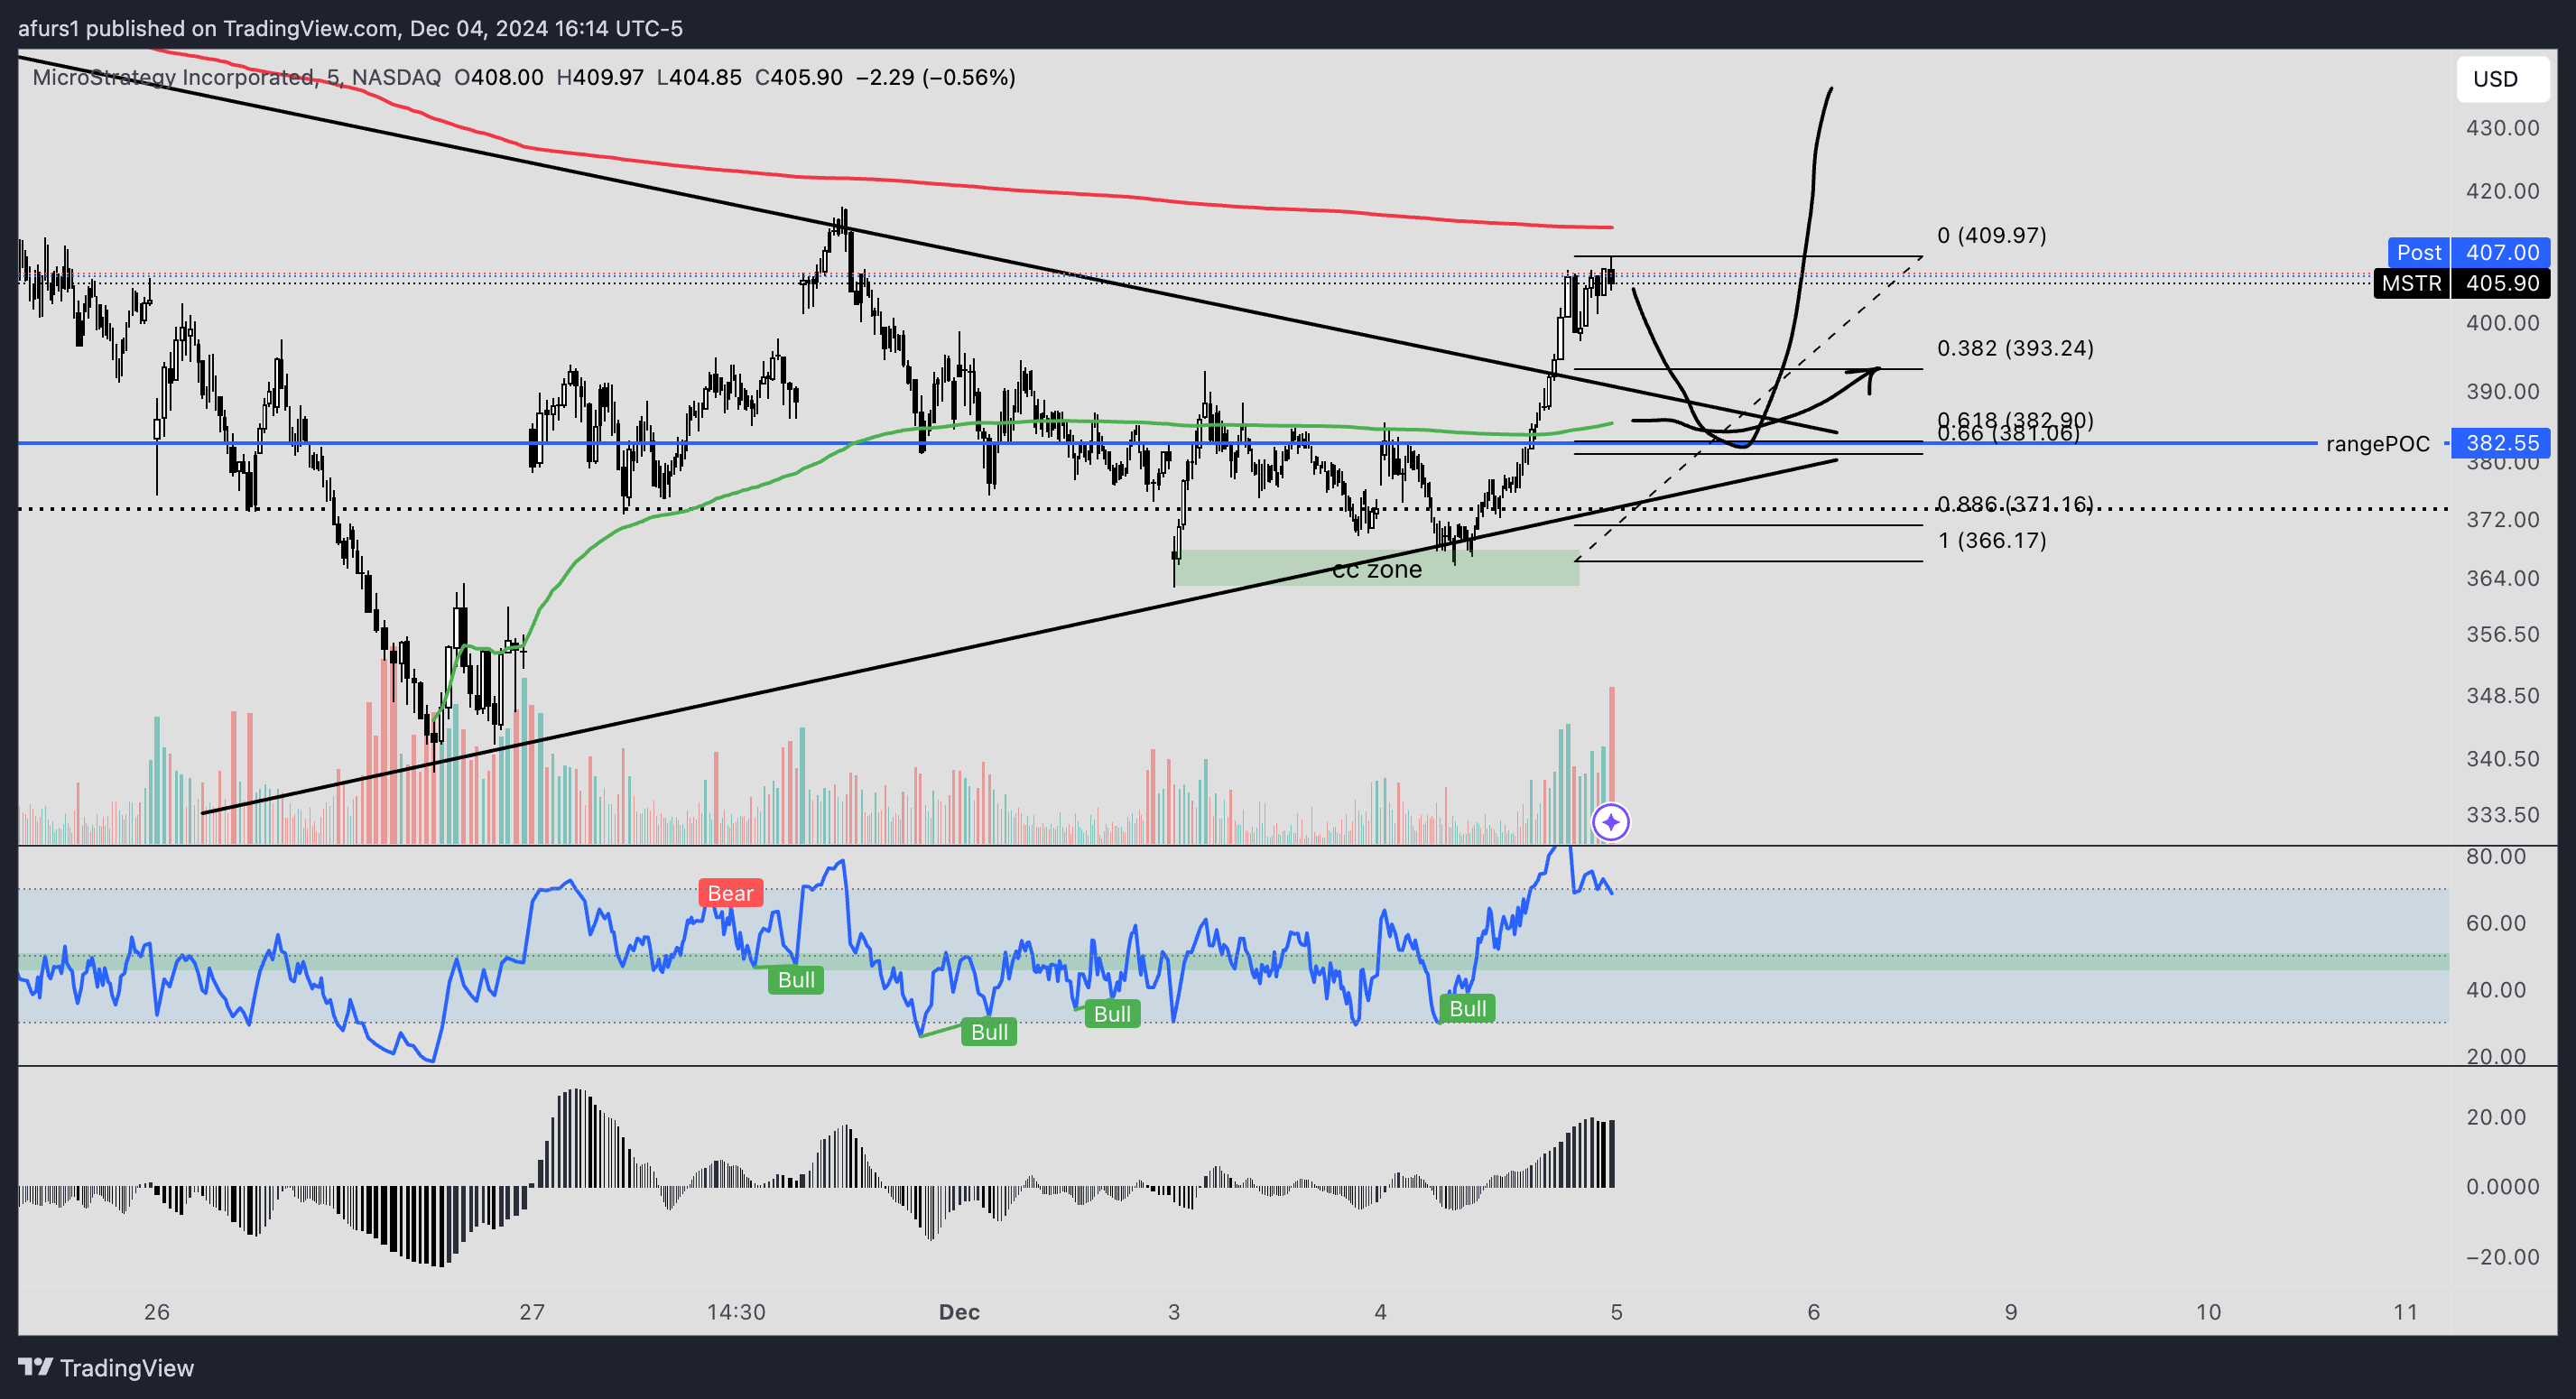
Task: Click the red Bear divergence label
Action: (730, 893)
